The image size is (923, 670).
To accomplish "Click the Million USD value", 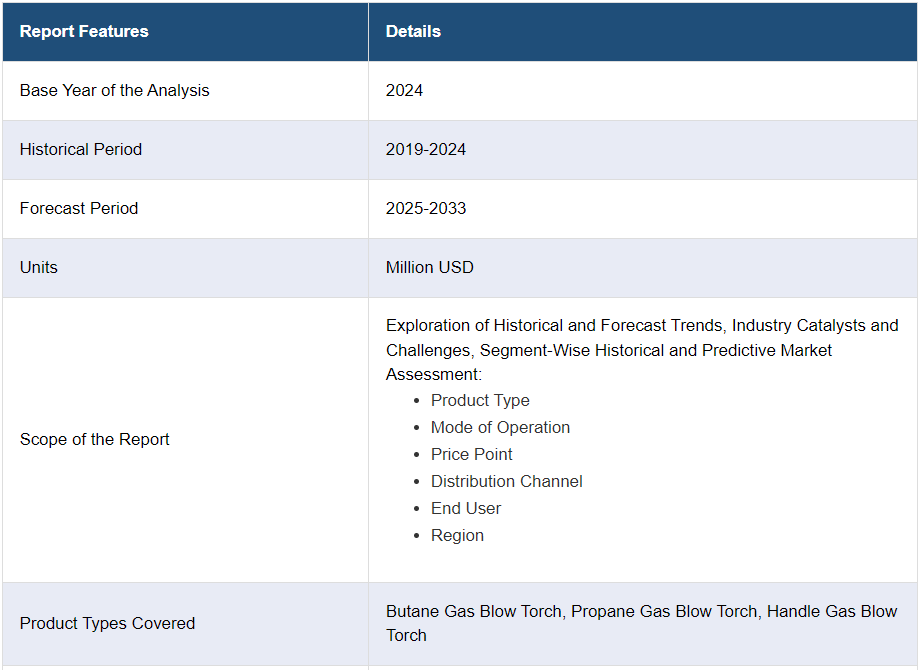I will click(x=430, y=267).
